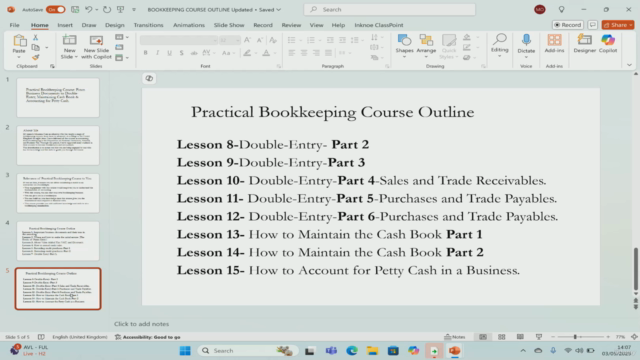Select slide 3 thumbnail

(58, 193)
